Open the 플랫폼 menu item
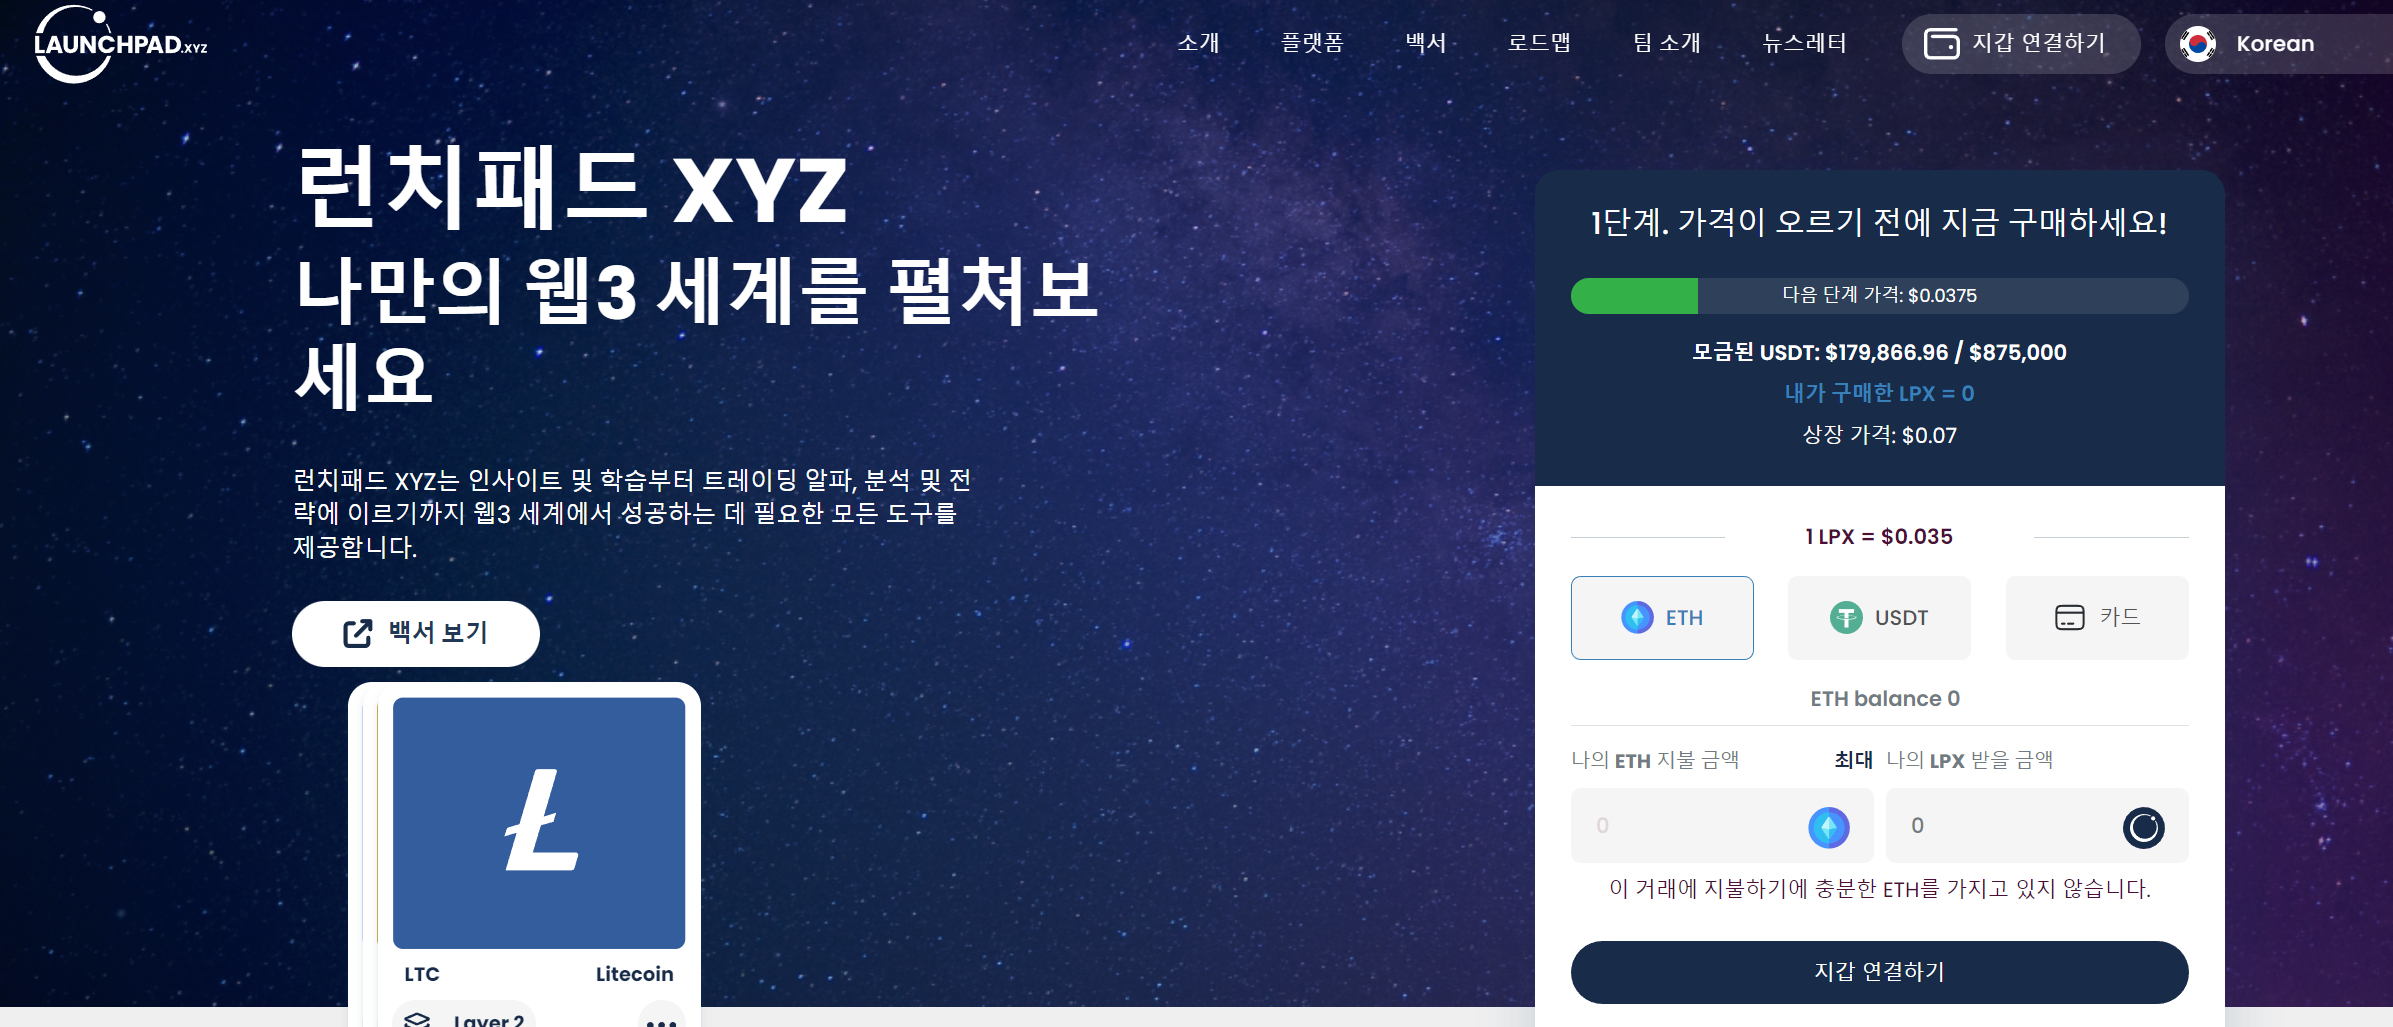 (1312, 43)
